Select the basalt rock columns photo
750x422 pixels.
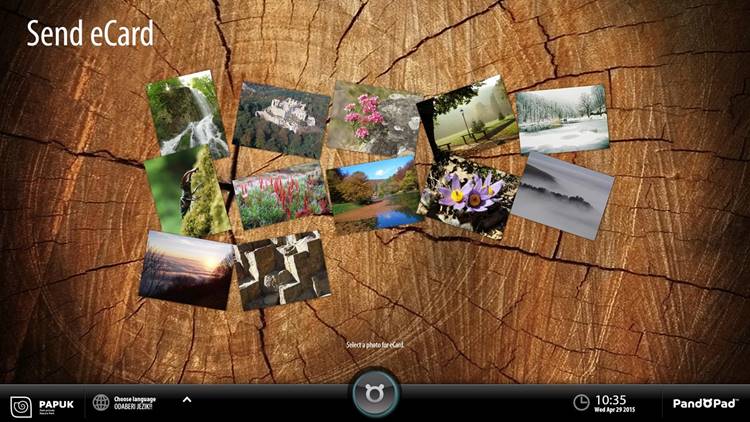282,270
